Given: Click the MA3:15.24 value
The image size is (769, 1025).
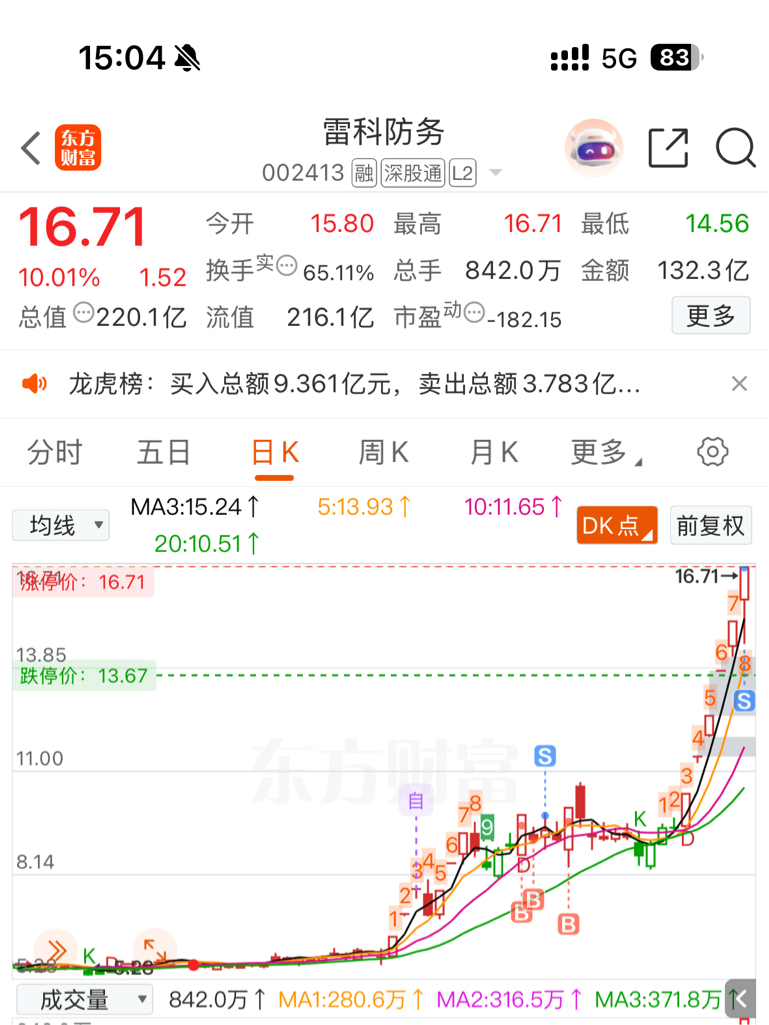Looking at the screenshot, I should pos(195,507).
